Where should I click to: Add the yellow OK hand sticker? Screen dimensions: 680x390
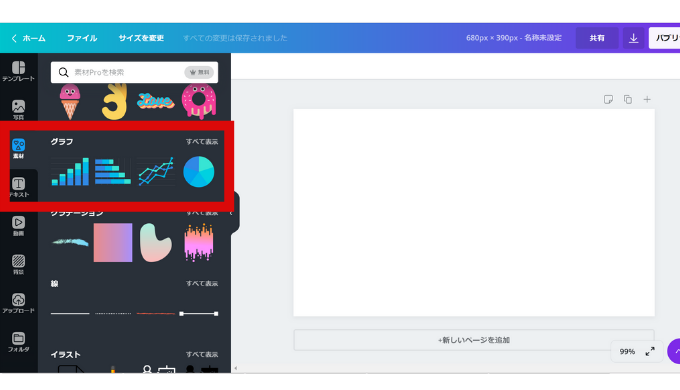coord(114,102)
